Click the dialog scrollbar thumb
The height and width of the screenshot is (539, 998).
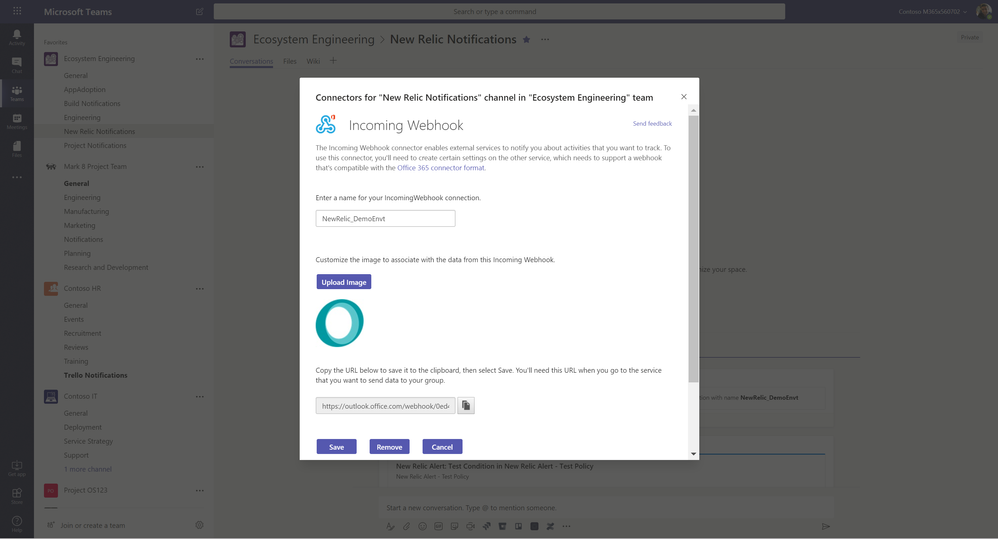693,249
